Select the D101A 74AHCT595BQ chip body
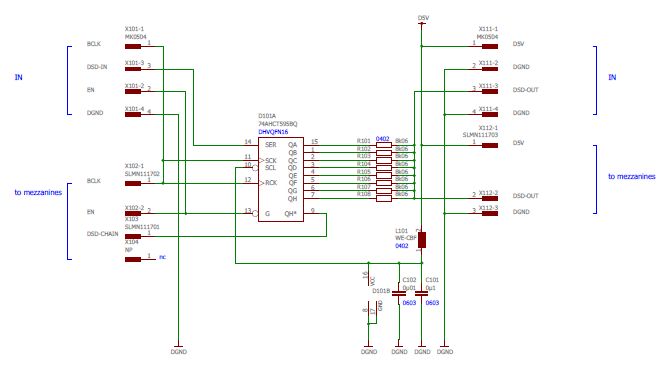 [281, 179]
